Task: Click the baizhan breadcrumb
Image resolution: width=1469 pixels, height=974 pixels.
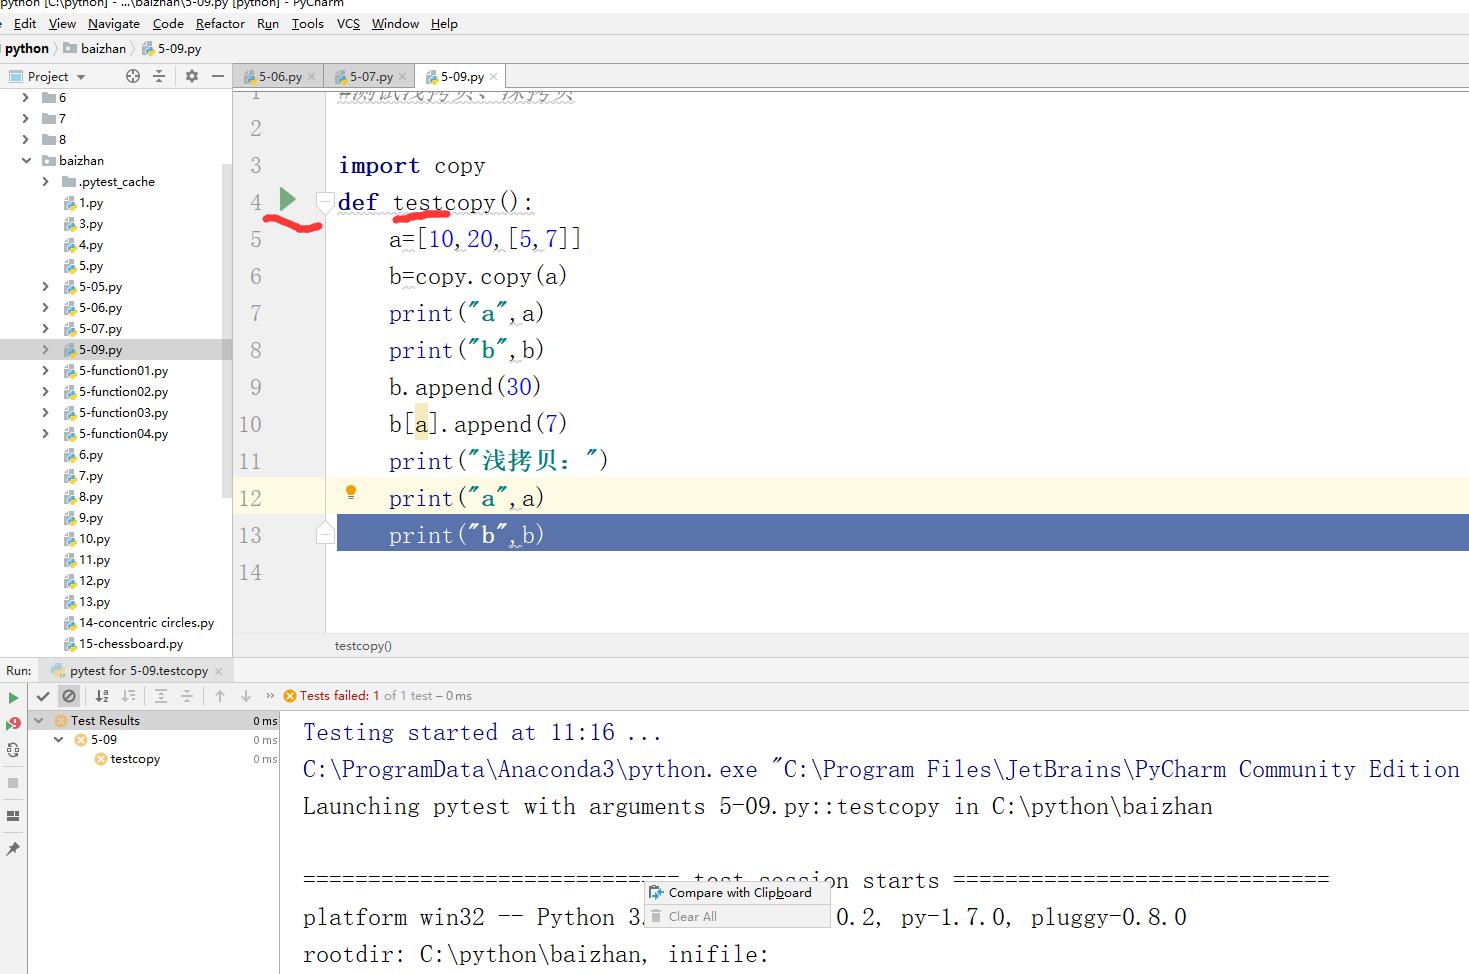Action: 95,48
